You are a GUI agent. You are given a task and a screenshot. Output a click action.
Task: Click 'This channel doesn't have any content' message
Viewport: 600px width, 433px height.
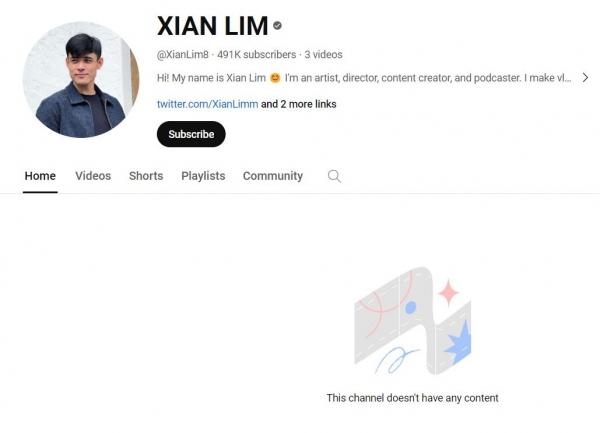[x=412, y=398]
